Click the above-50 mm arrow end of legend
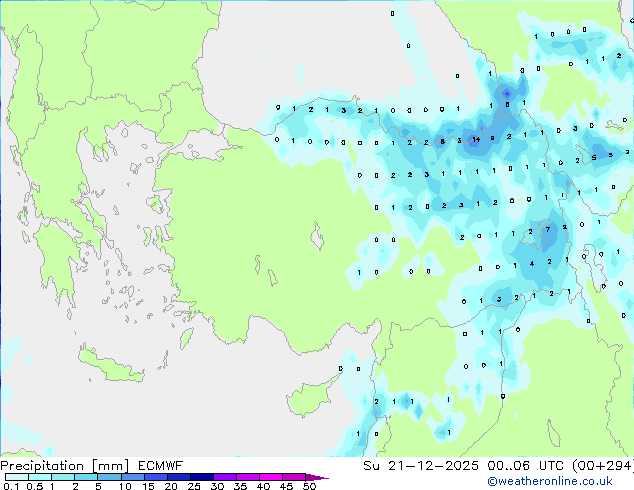Screen dimensions: 634x490 (317, 477)
